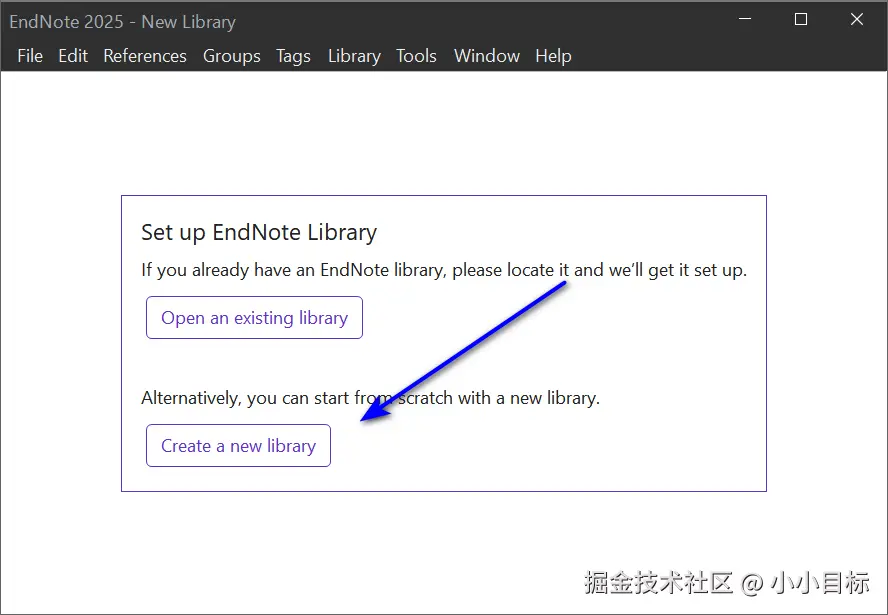Open the Tools menu
The image size is (888, 615).
pyautogui.click(x=416, y=56)
